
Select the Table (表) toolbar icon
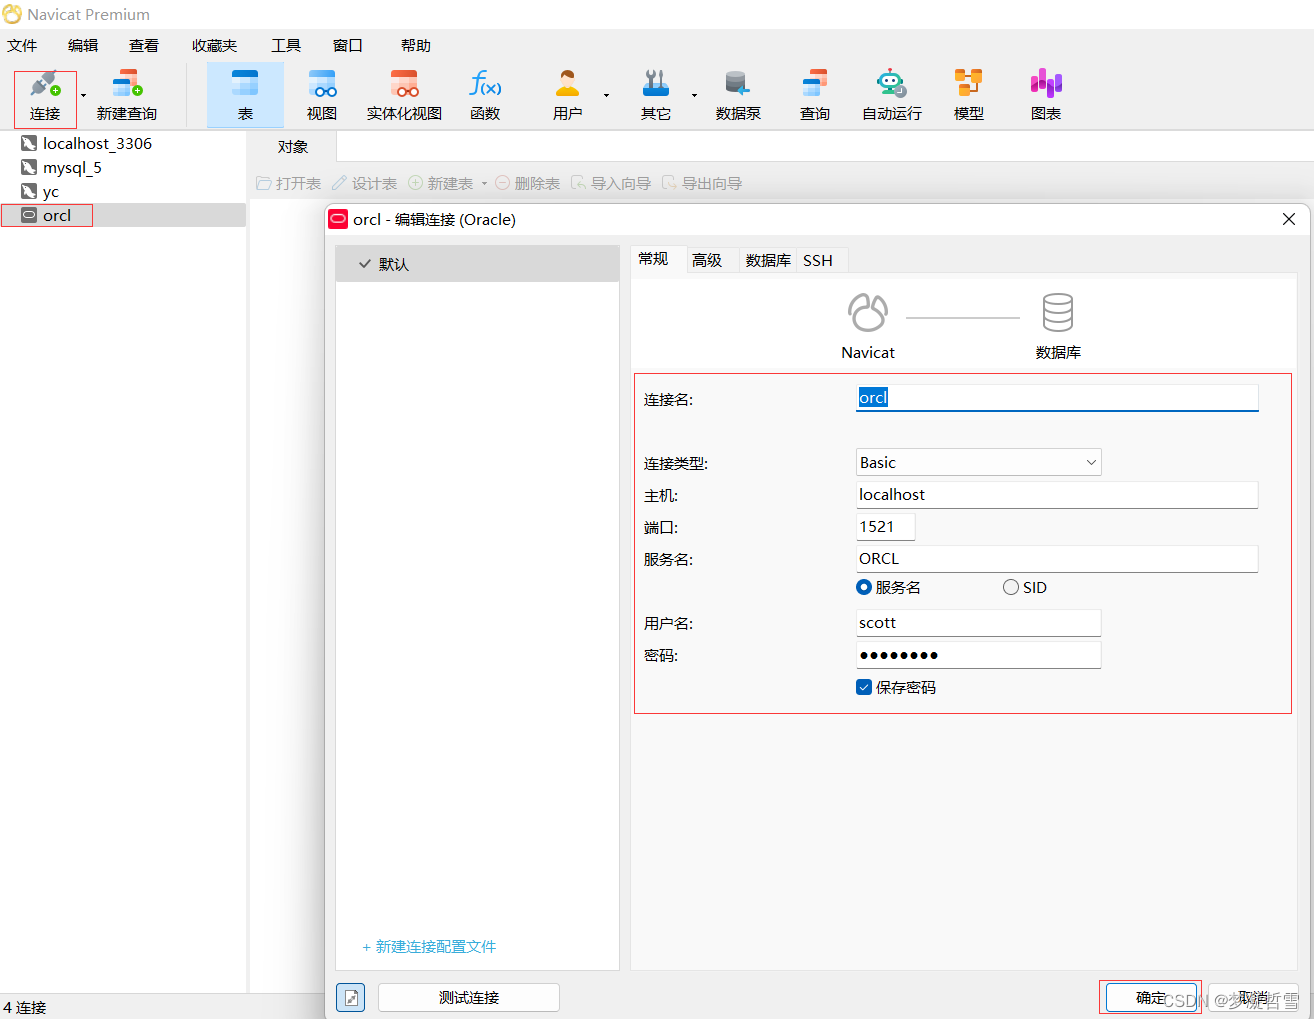245,96
